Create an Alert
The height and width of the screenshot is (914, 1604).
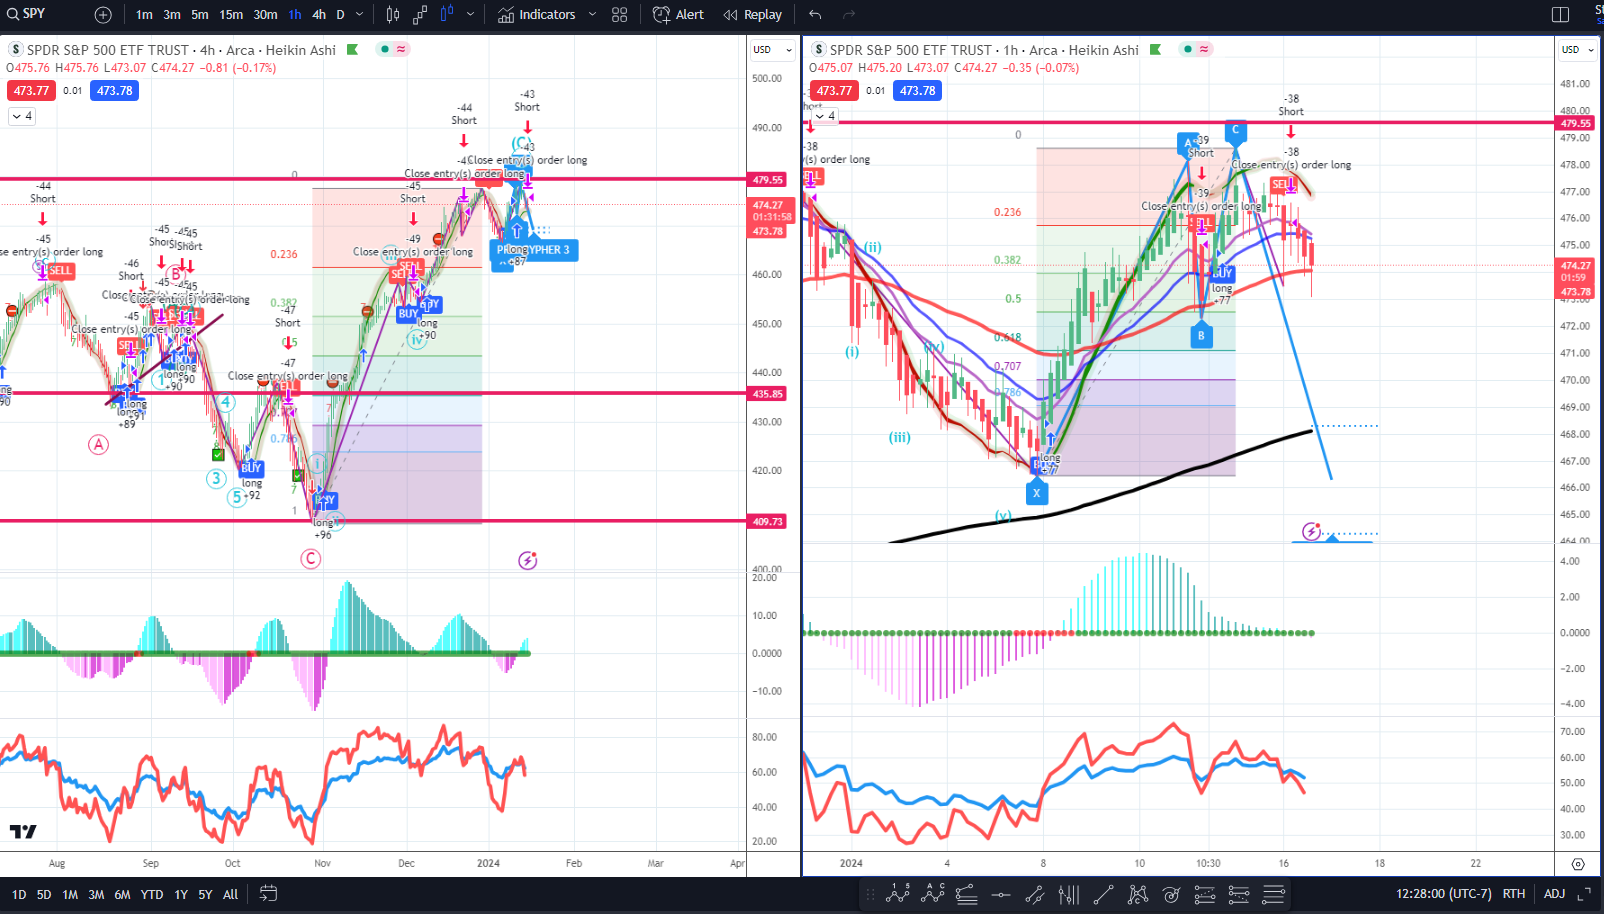[678, 14]
